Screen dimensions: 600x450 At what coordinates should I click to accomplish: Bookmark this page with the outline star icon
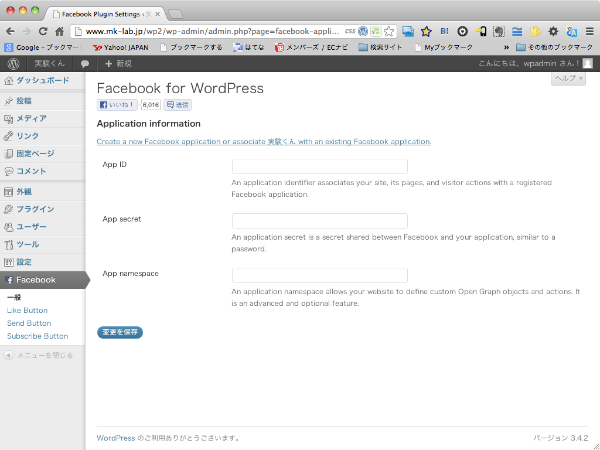pos(389,31)
